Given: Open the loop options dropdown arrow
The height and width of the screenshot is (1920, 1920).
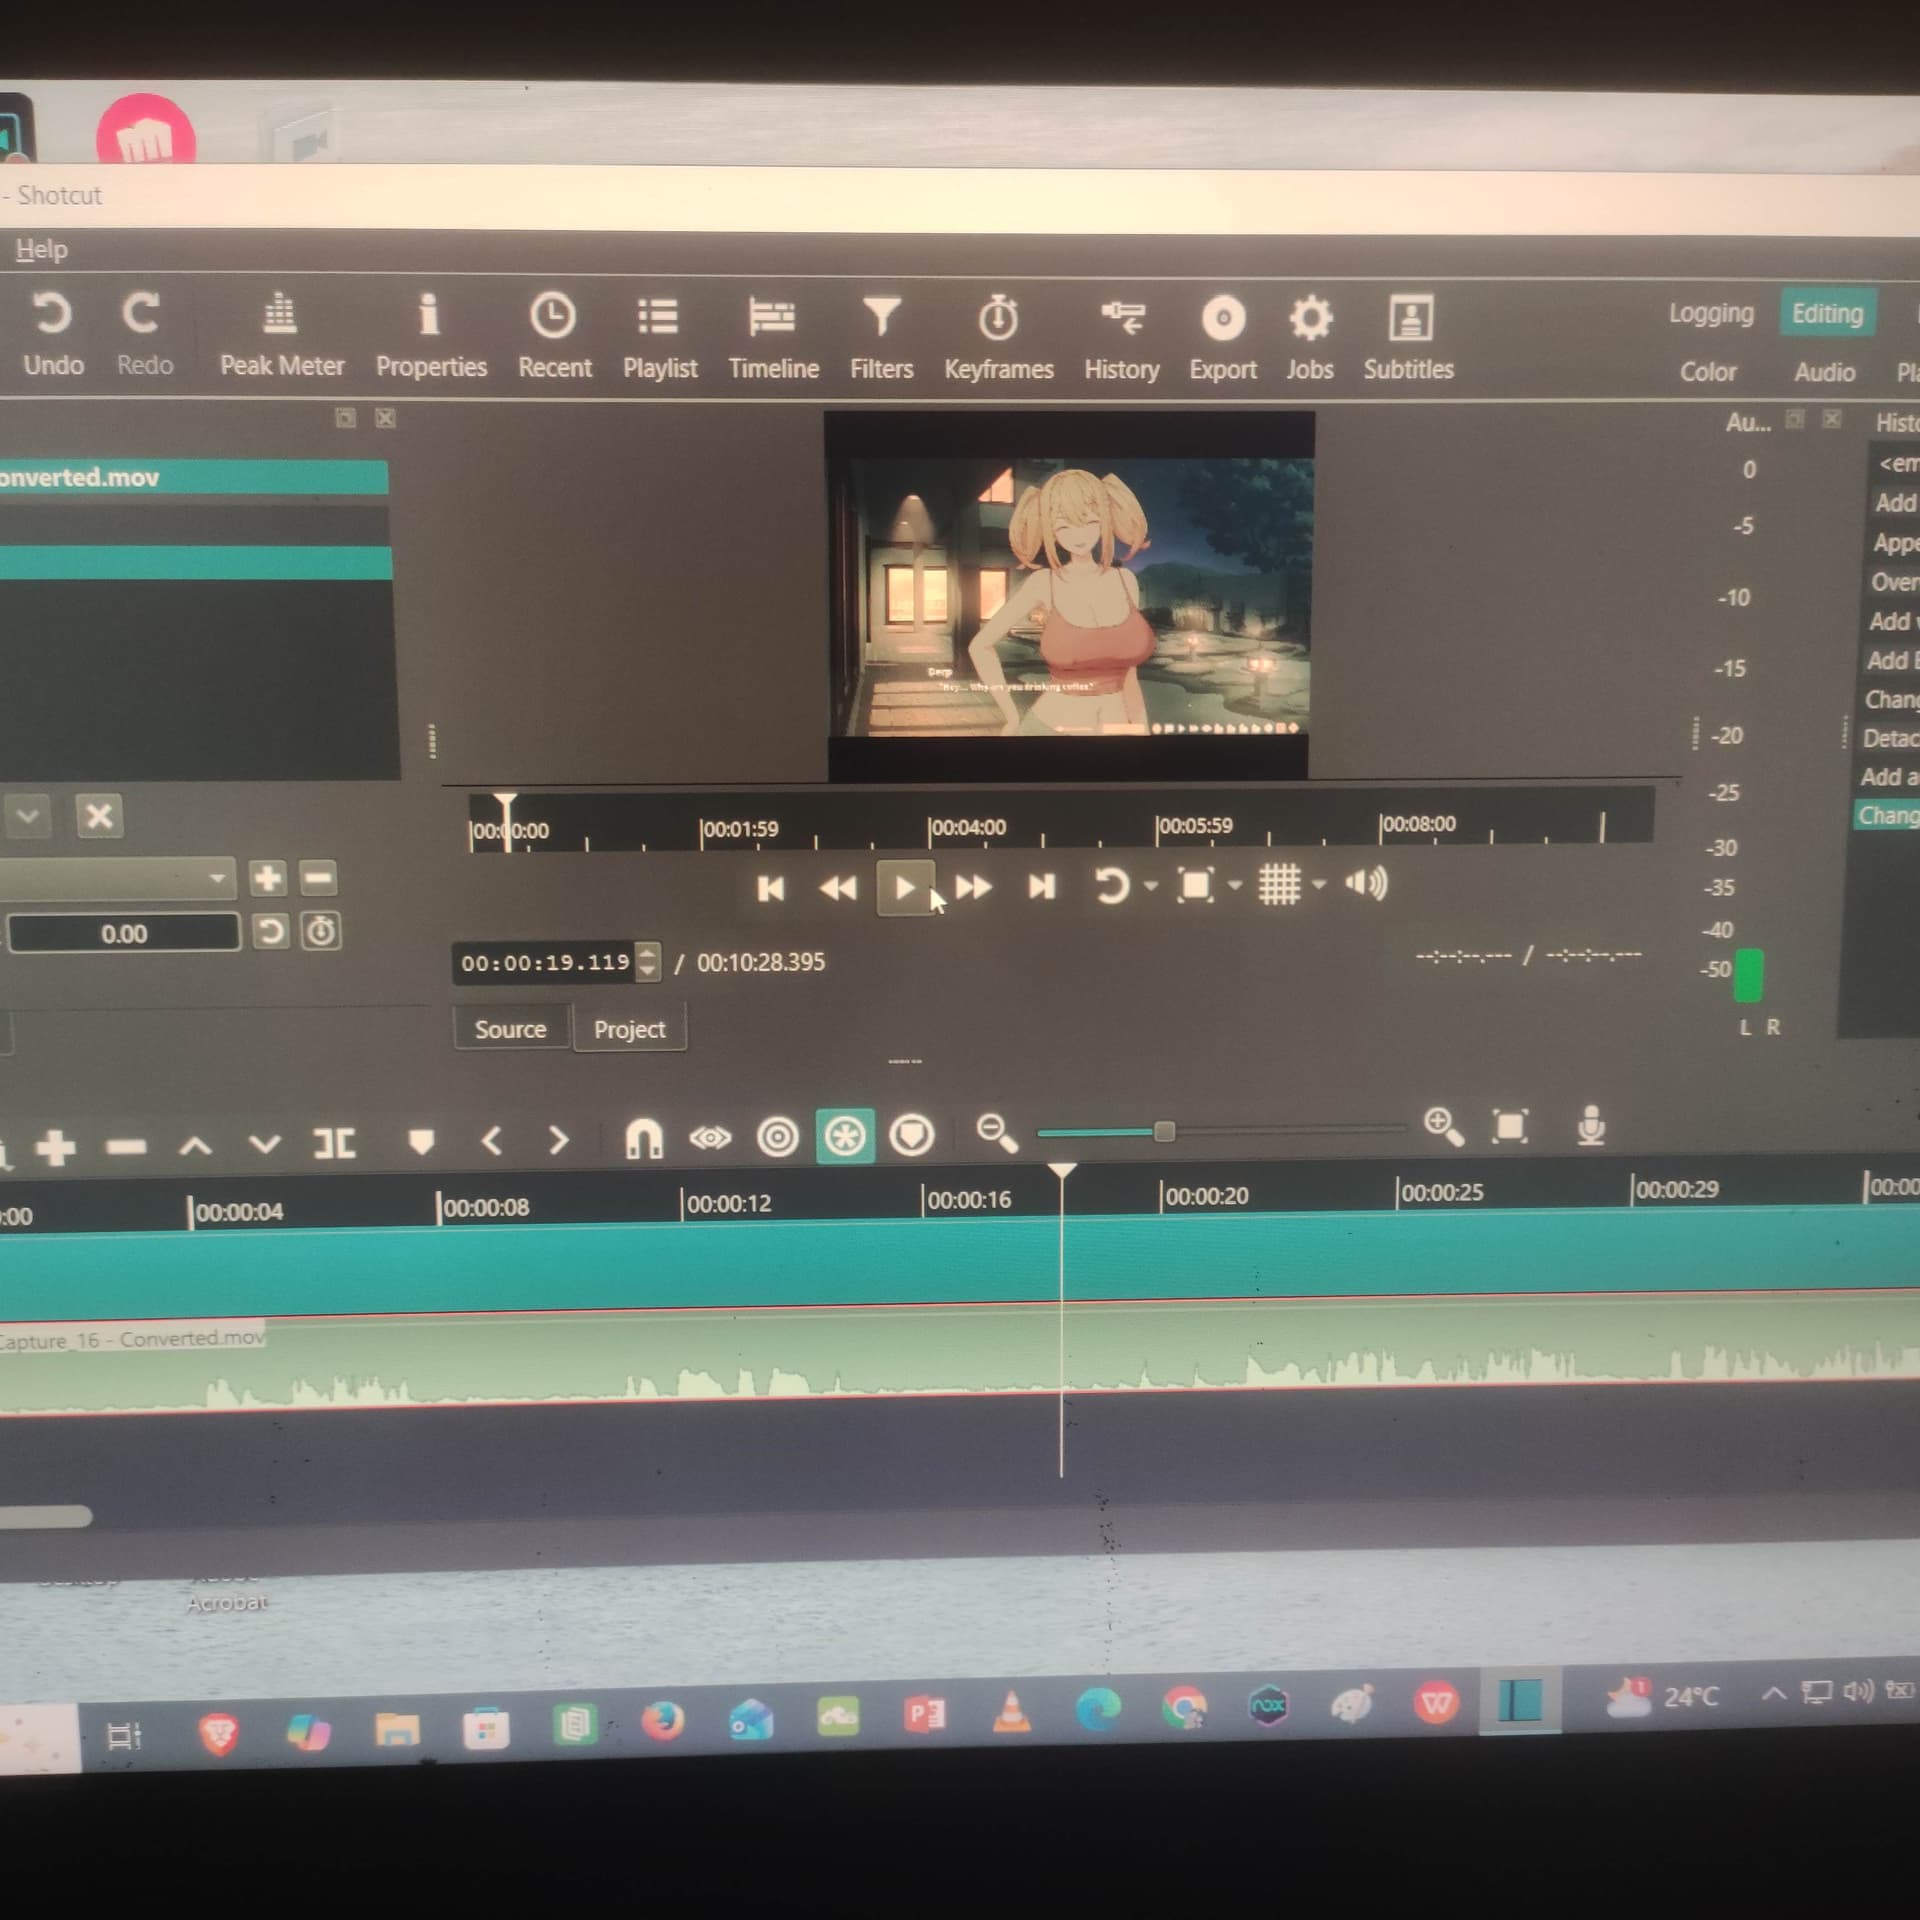Looking at the screenshot, I should coord(1151,886).
